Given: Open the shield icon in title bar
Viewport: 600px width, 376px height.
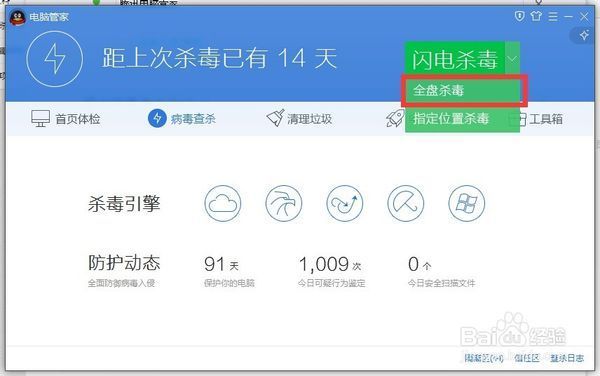Looking at the screenshot, I should click(x=519, y=16).
